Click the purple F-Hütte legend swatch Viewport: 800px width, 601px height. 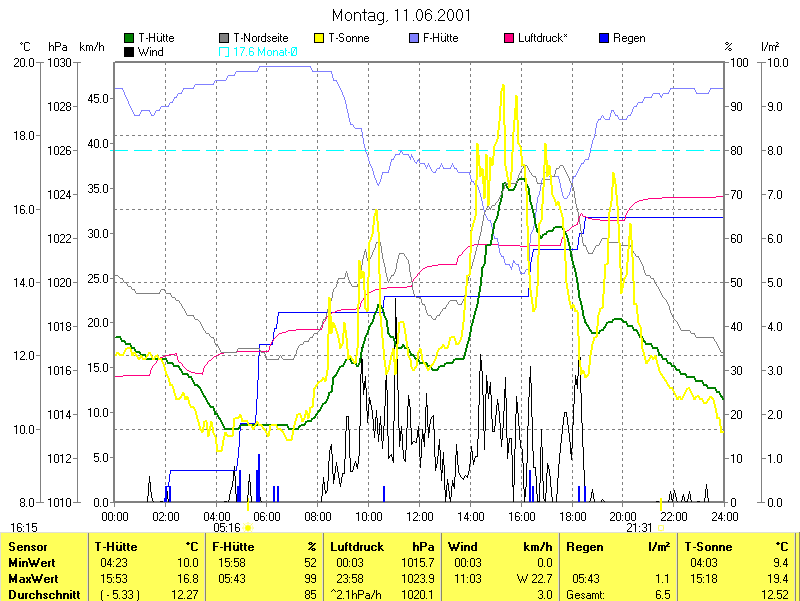click(415, 38)
